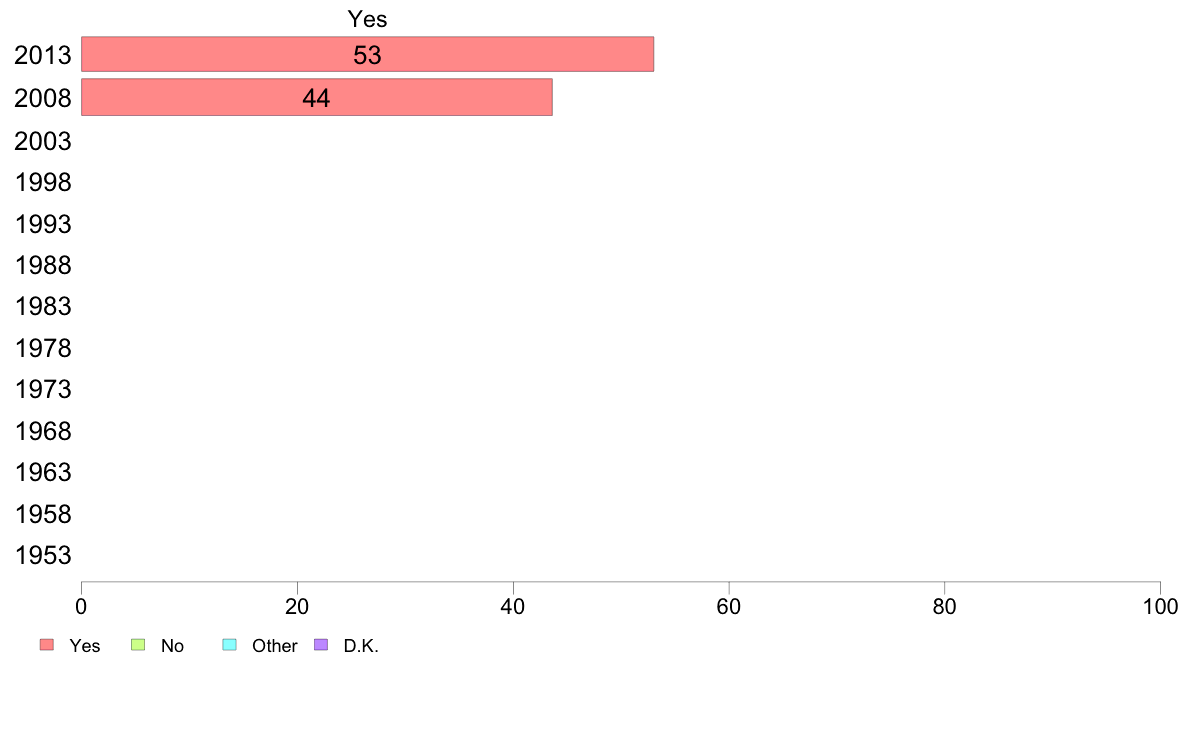Click the Yes column heading
Viewport: 1188px width, 736px height.
[367, 19]
